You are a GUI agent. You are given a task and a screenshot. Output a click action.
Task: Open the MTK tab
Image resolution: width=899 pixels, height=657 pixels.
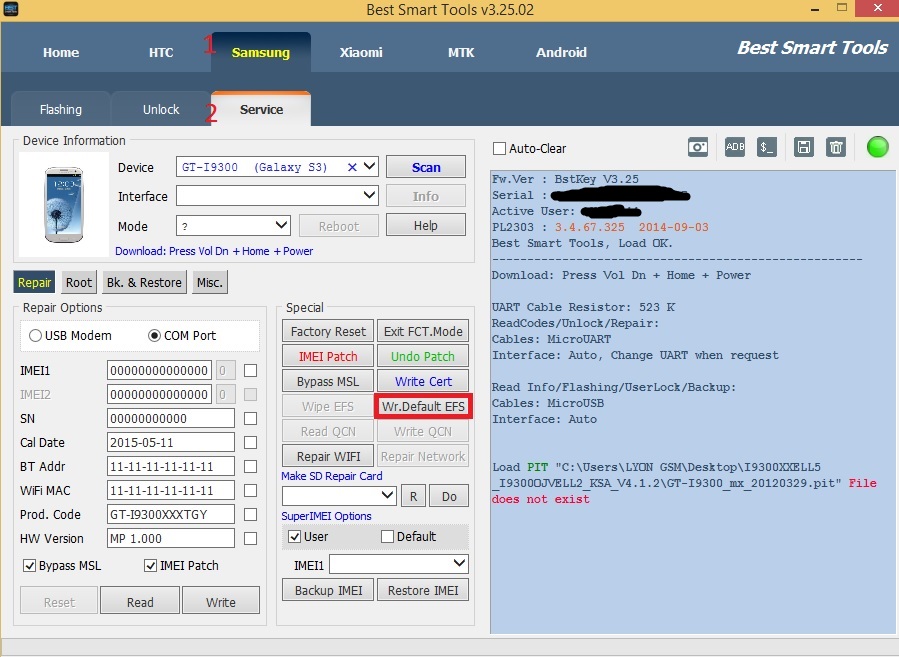[461, 52]
